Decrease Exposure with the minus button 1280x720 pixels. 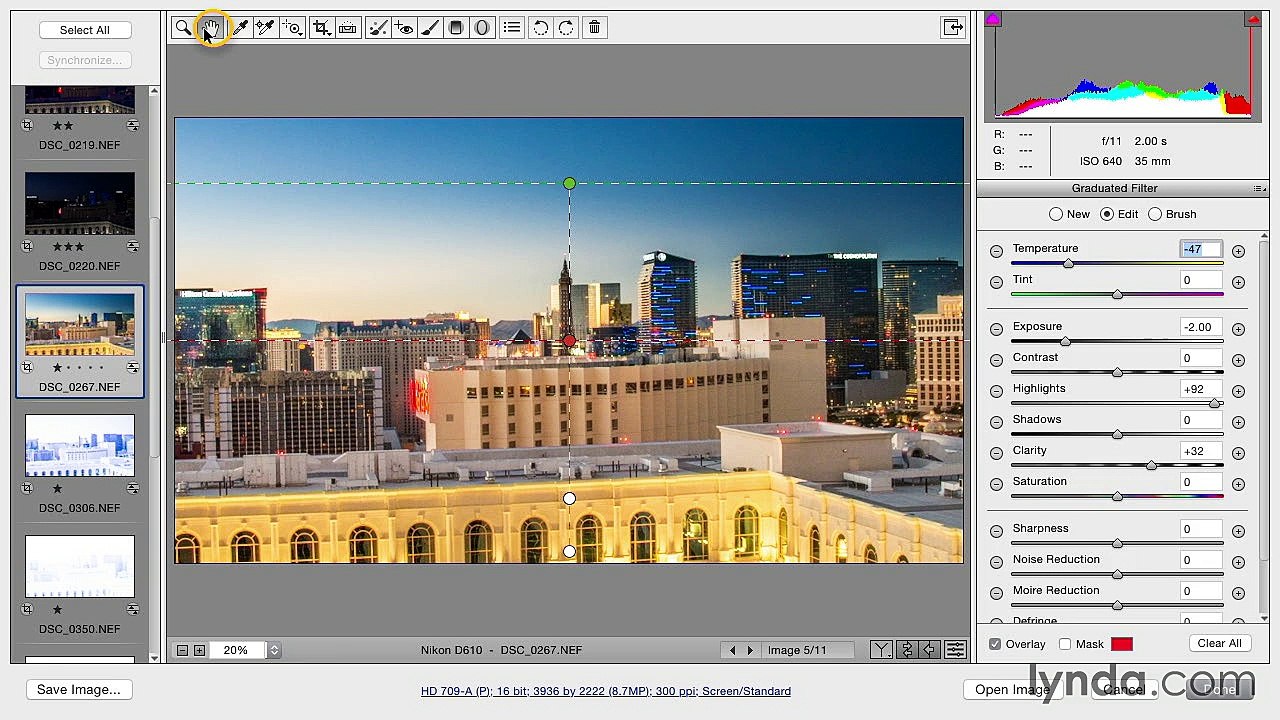pos(996,330)
